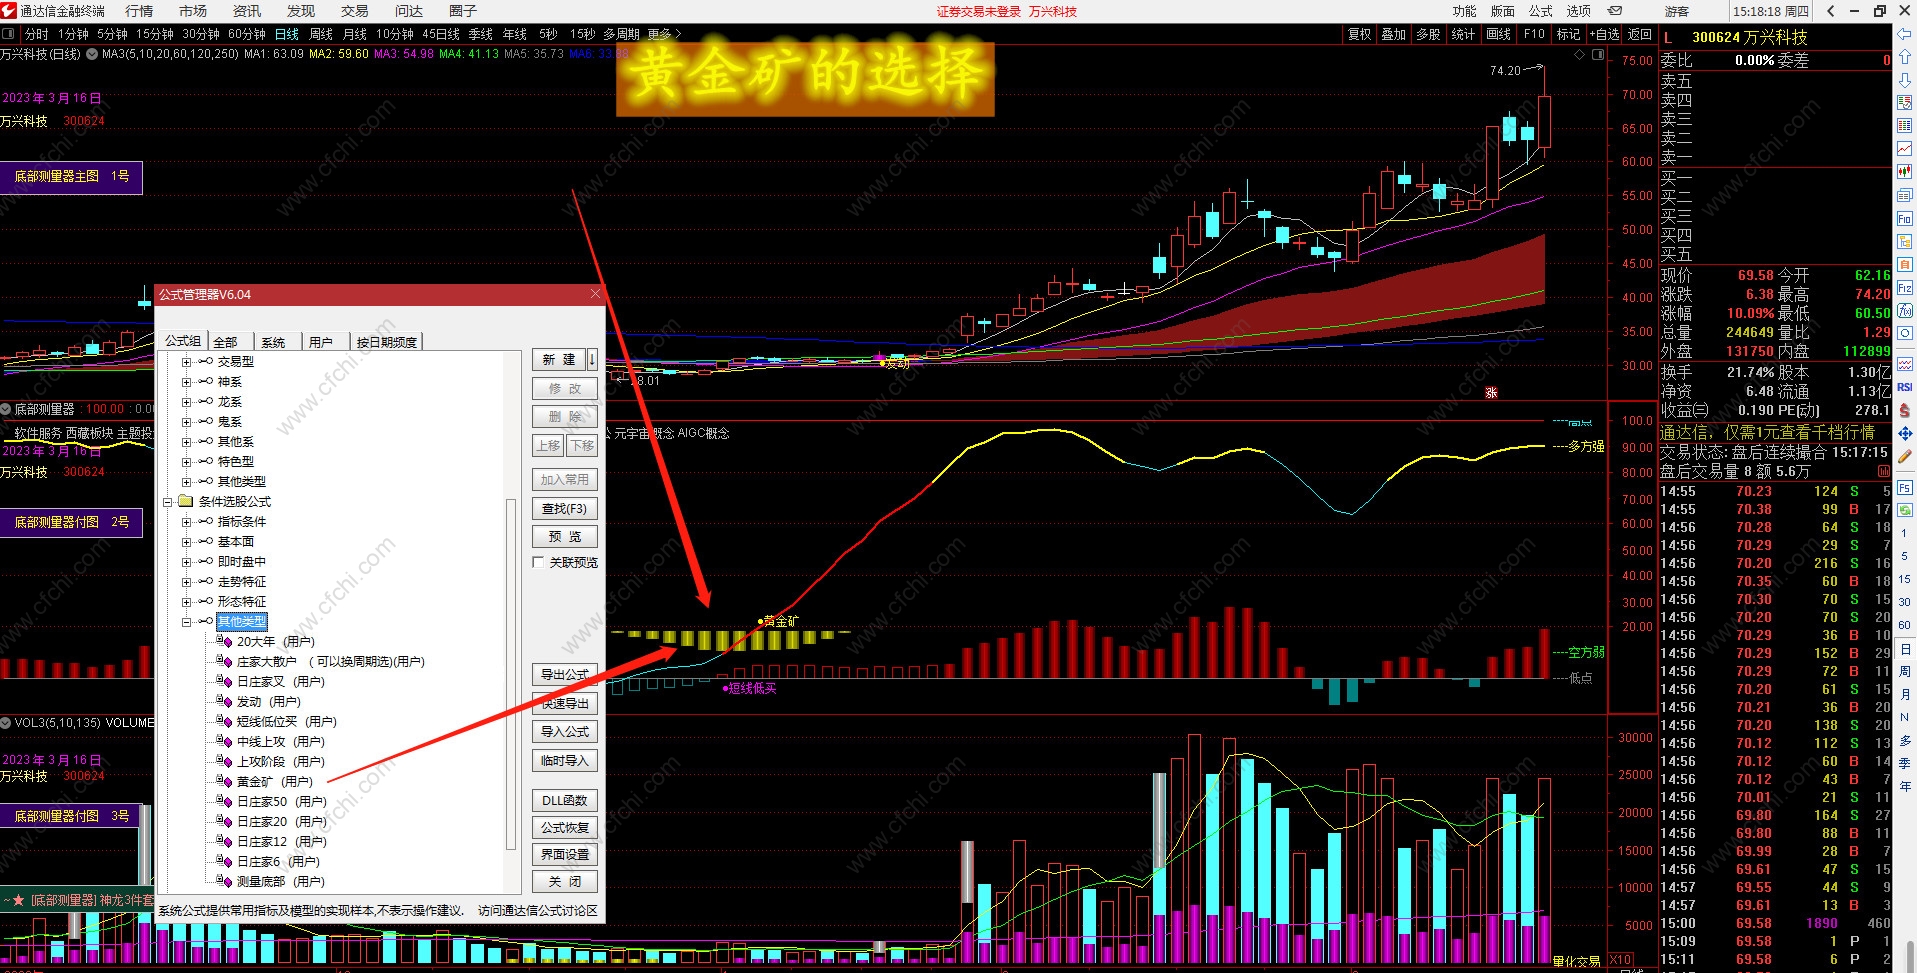Viewport: 1917px width, 973px height.
Task: Click the F10 icon in right sidebar
Action: [1904, 218]
